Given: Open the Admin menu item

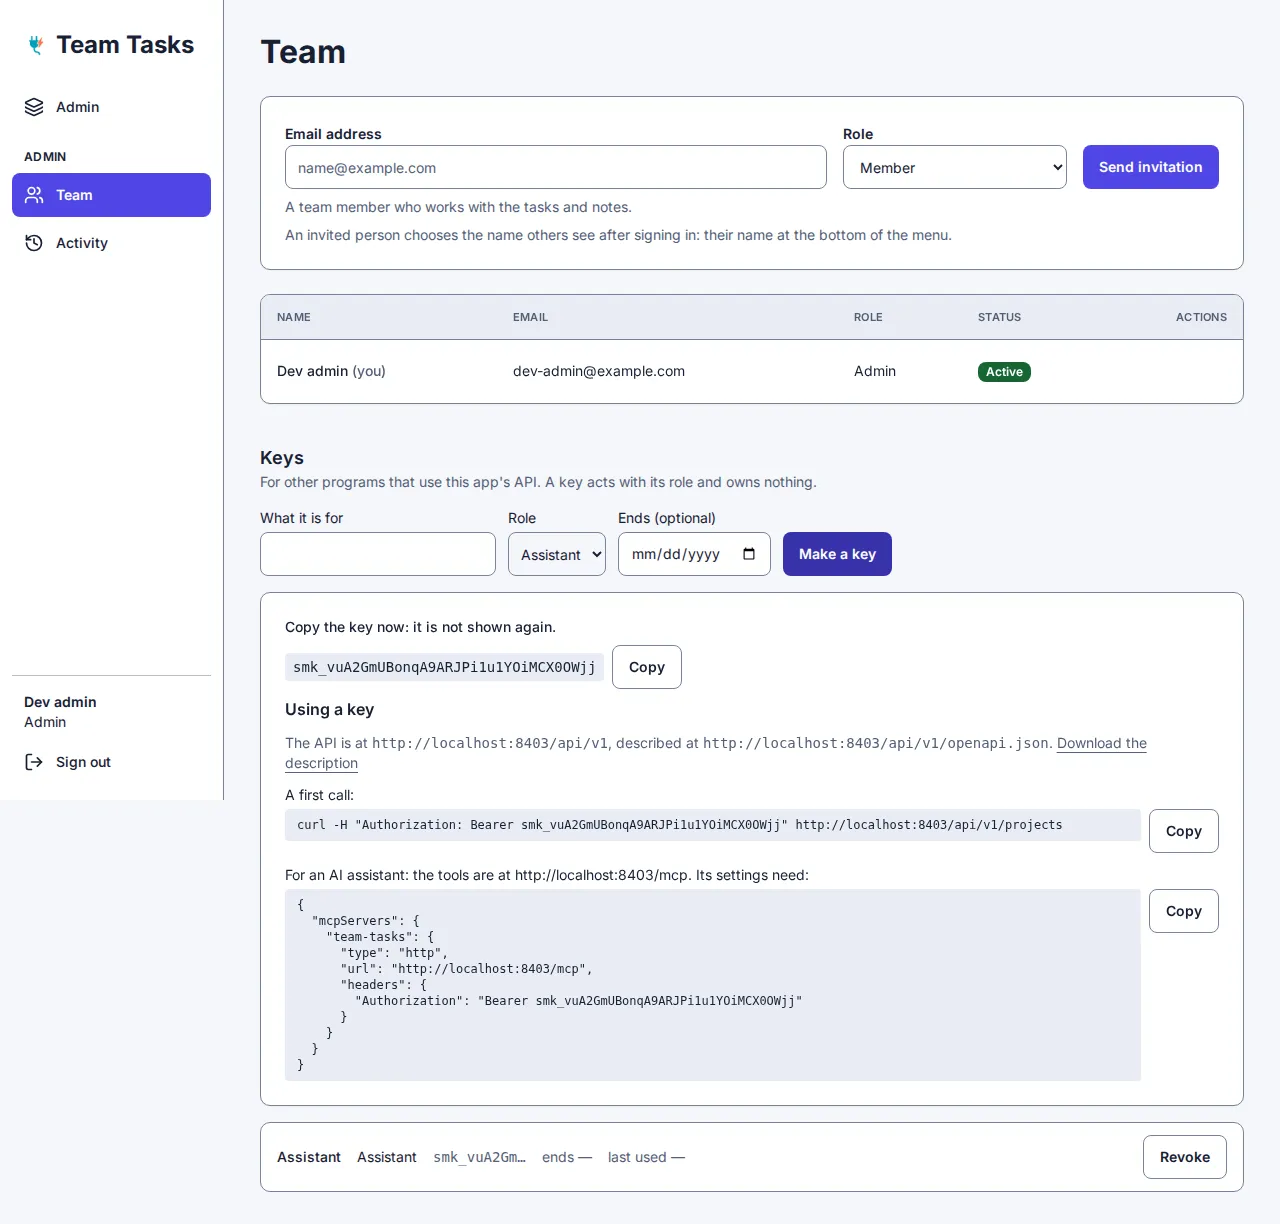Looking at the screenshot, I should tap(111, 107).
